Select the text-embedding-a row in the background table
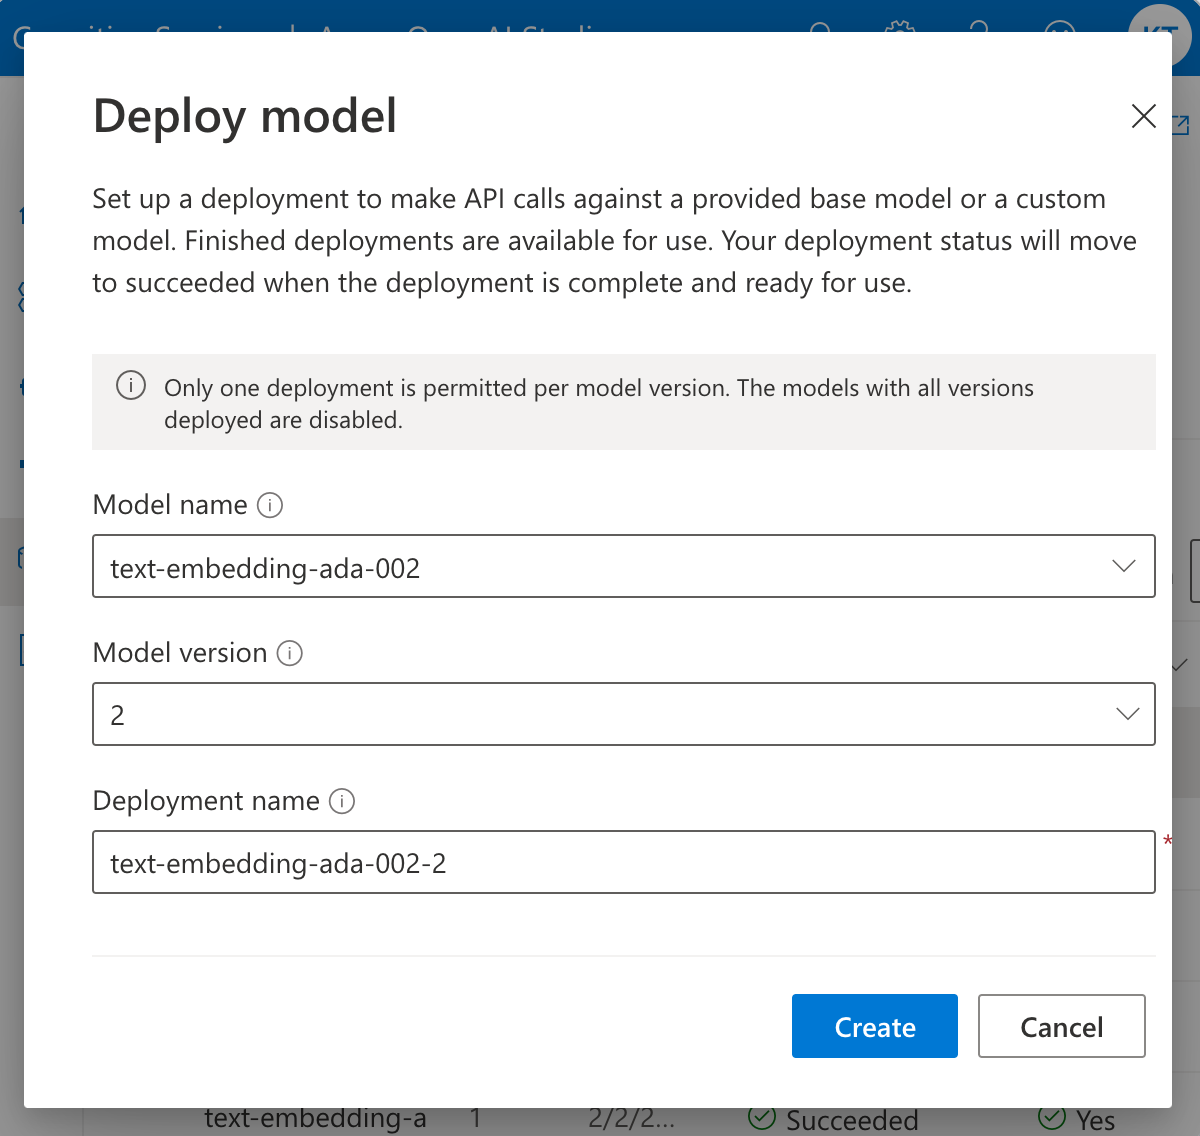Screen dimensions: 1200x1136 316,1120
